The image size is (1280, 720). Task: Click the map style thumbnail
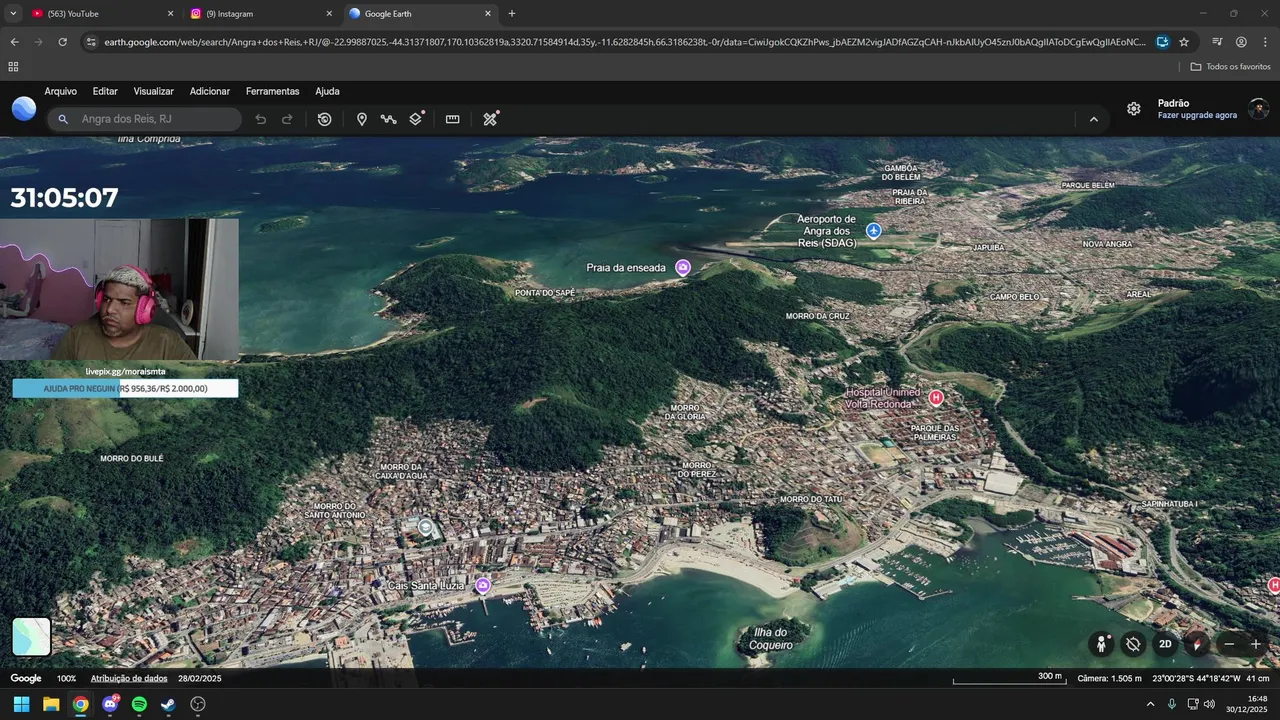pos(31,637)
